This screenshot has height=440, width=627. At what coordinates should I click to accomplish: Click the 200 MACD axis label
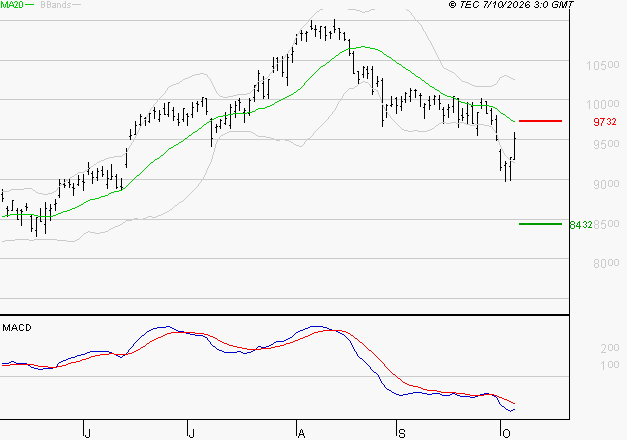[x=610, y=348]
